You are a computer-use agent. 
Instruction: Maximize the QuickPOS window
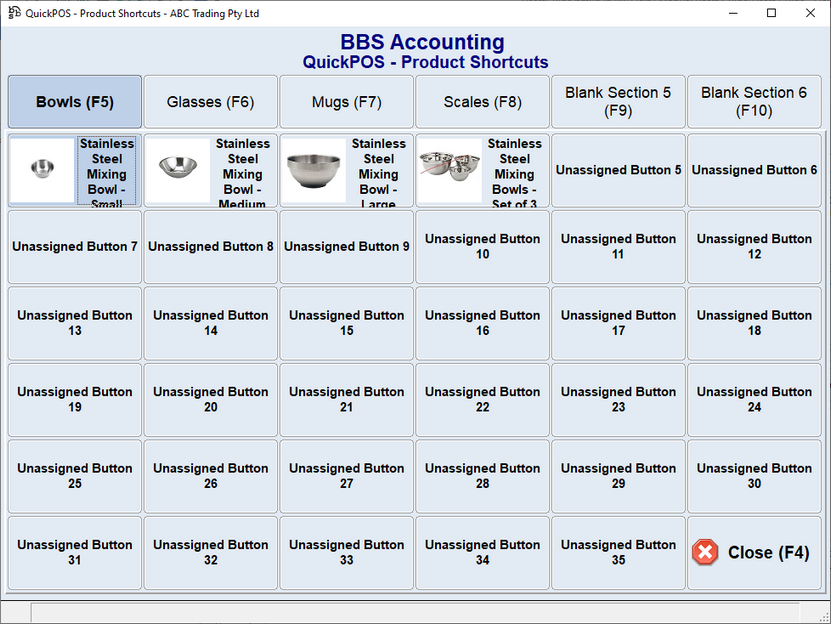771,13
